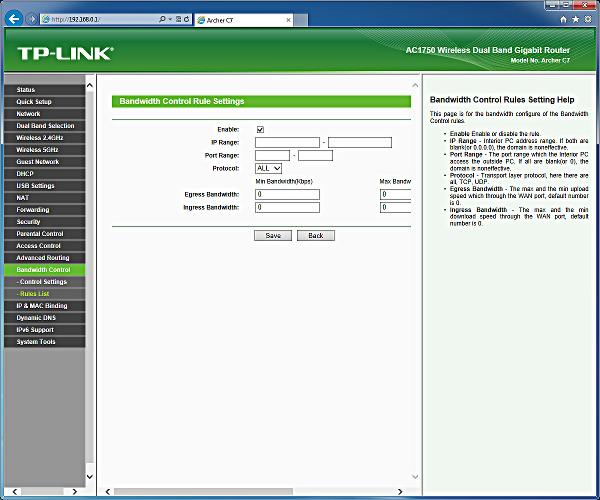The height and width of the screenshot is (500, 600).
Task: Open Advanced Routing menu item
Action: coord(45,258)
